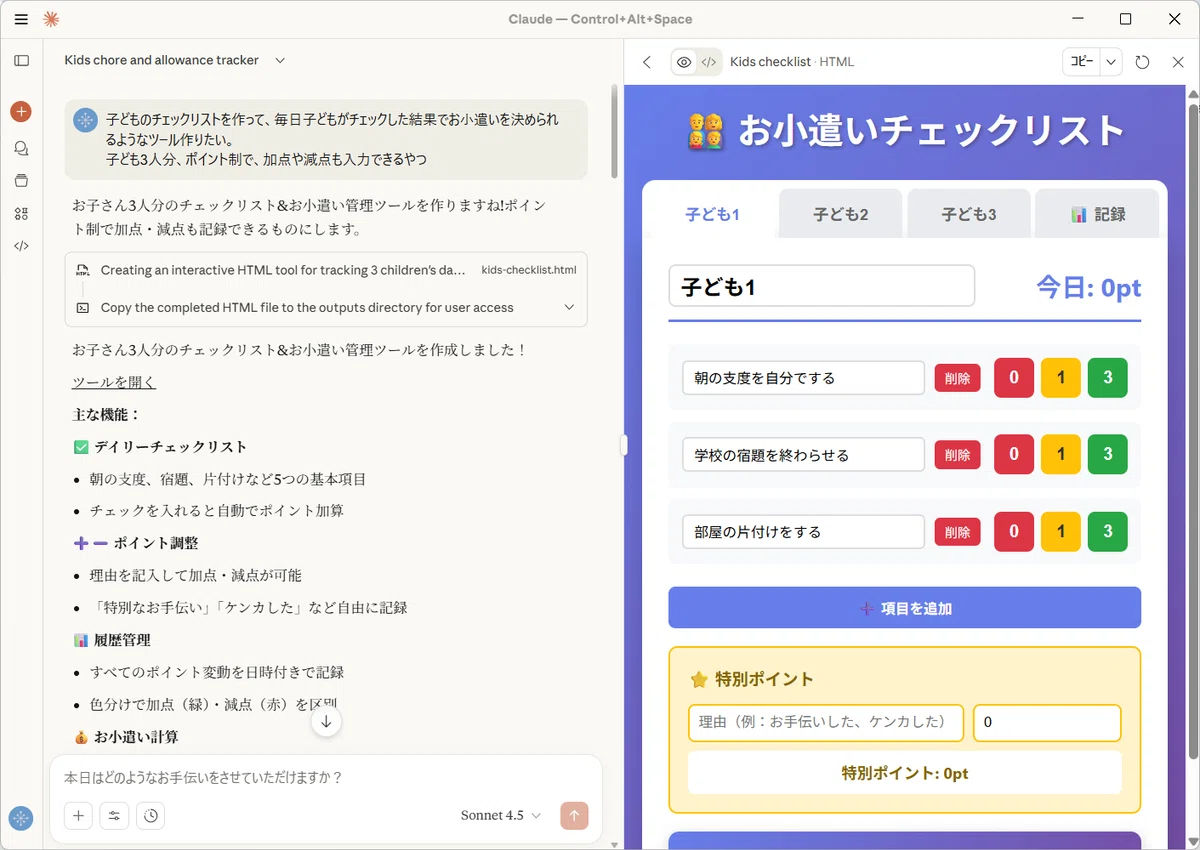Focus the special points number field

pyautogui.click(x=1047, y=723)
